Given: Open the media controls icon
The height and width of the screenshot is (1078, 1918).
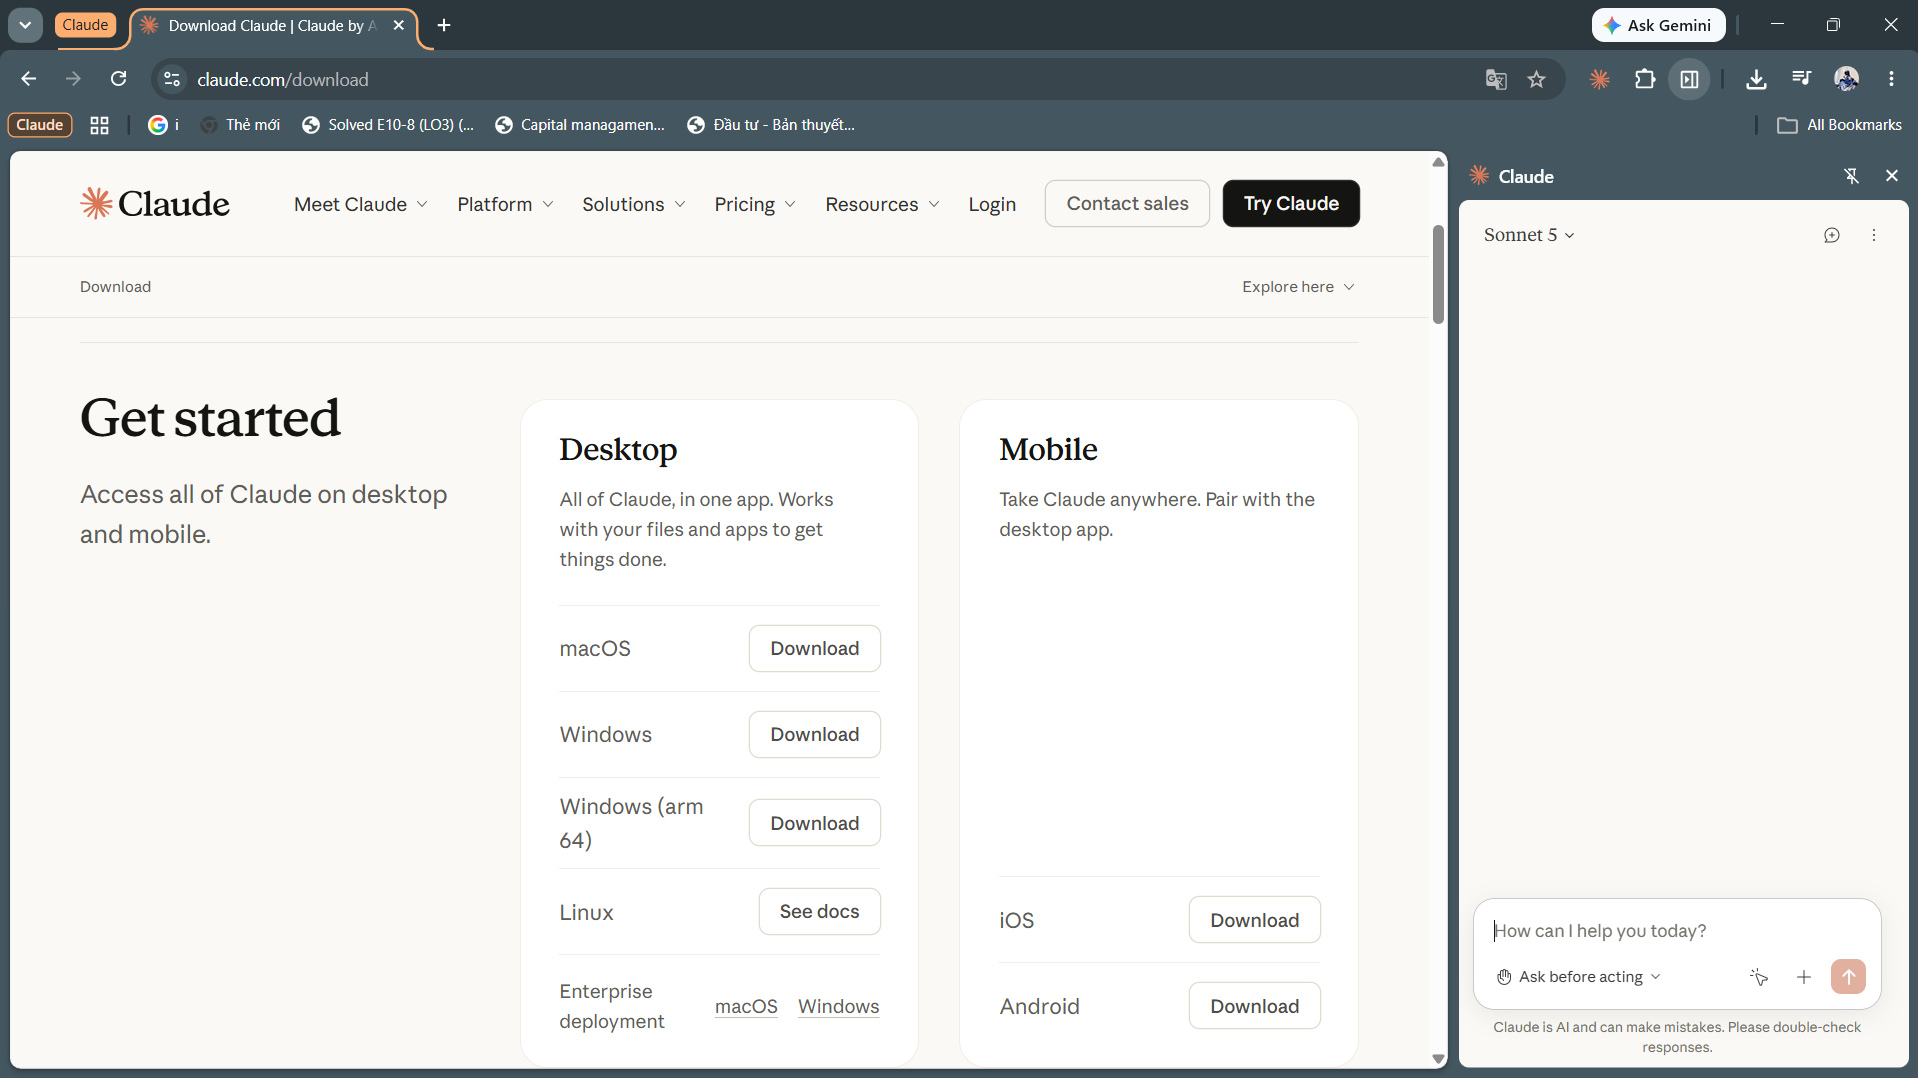Looking at the screenshot, I should tap(1801, 79).
